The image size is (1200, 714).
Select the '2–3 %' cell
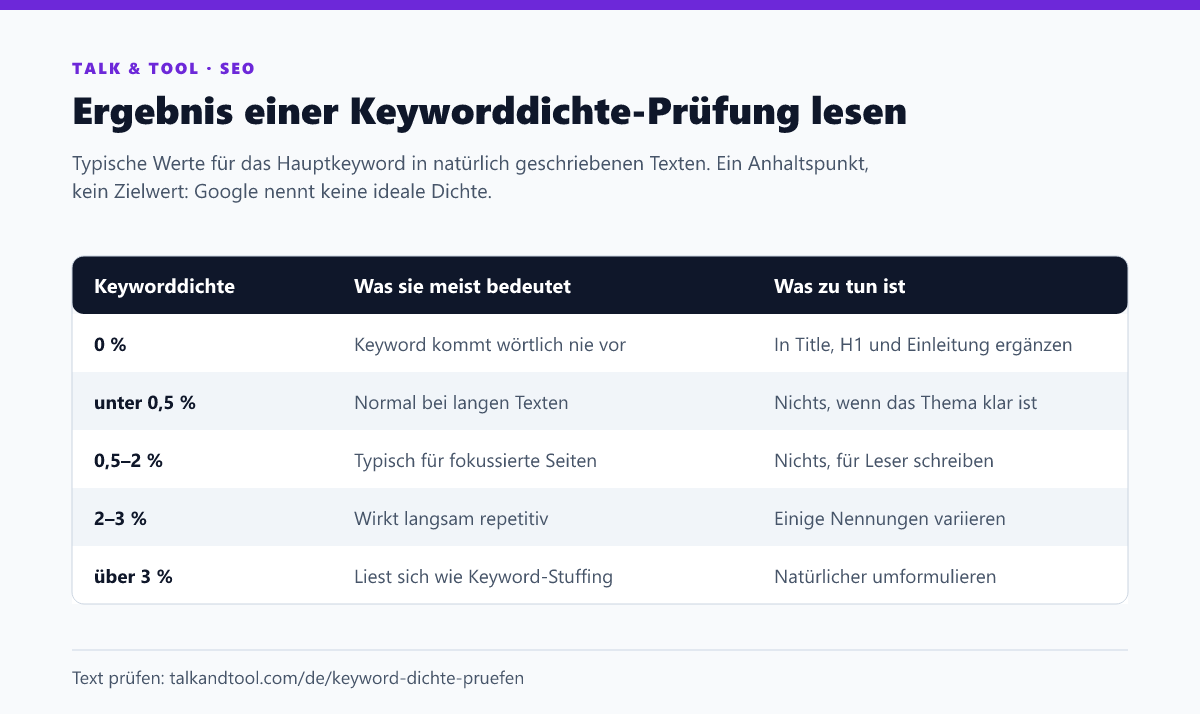coord(120,519)
